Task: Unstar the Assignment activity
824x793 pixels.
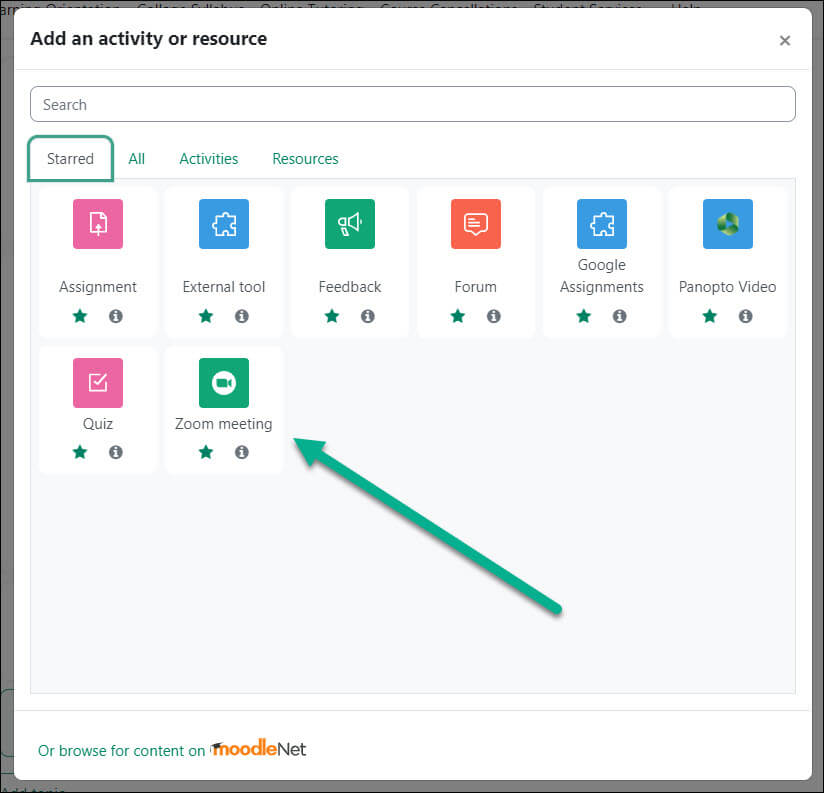Action: tap(80, 316)
